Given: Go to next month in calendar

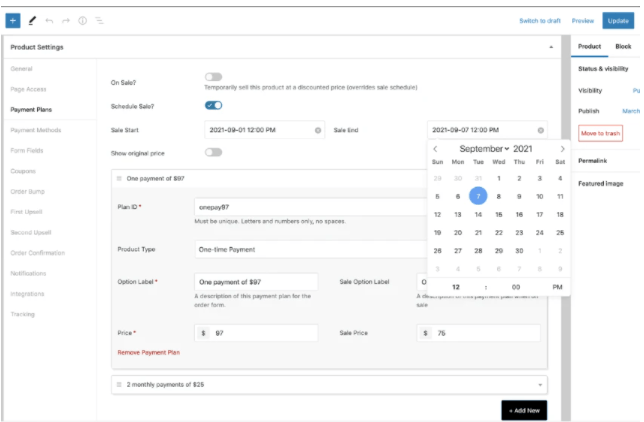Looking at the screenshot, I should coord(562,149).
